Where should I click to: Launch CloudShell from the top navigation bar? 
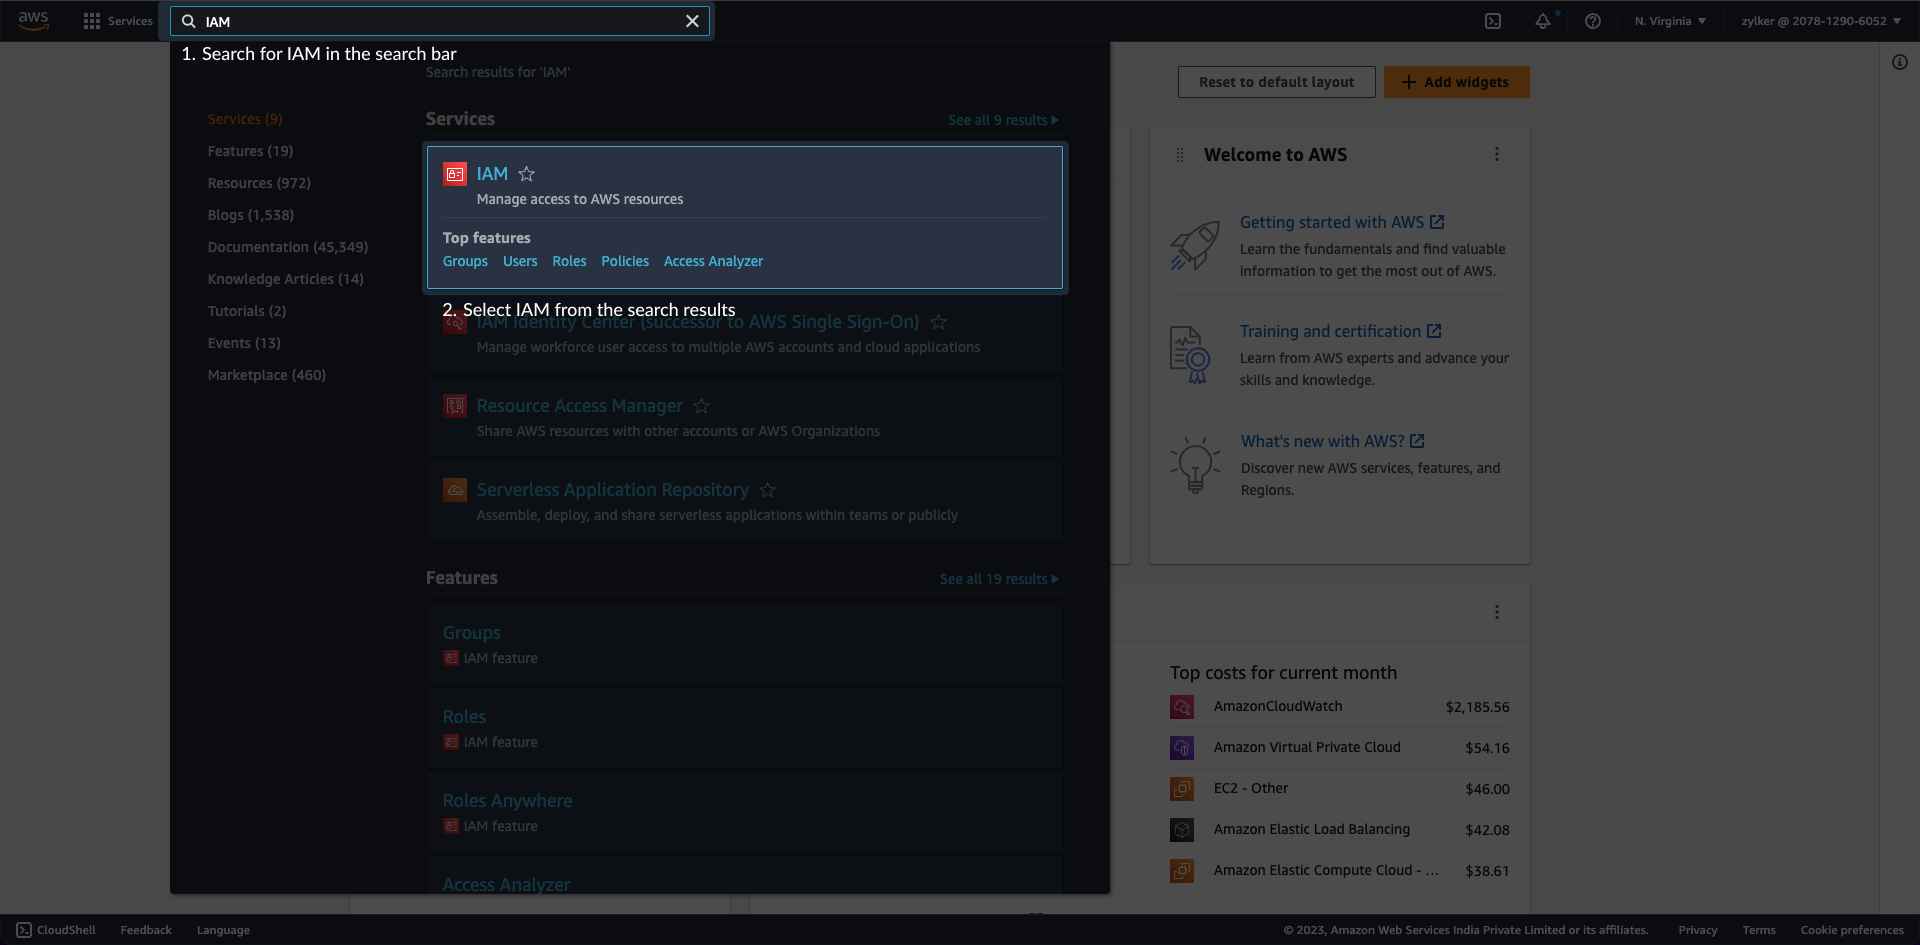(x=1493, y=20)
